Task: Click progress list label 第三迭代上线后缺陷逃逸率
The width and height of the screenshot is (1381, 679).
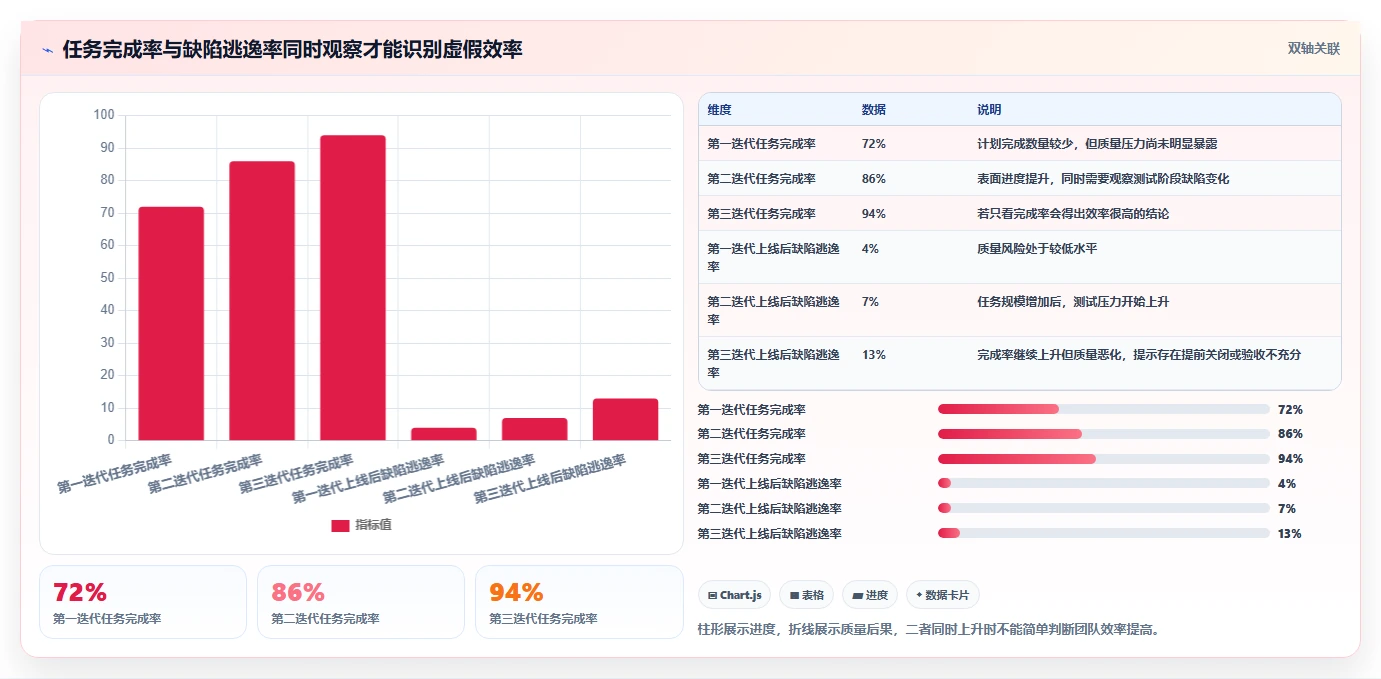Action: (x=770, y=533)
